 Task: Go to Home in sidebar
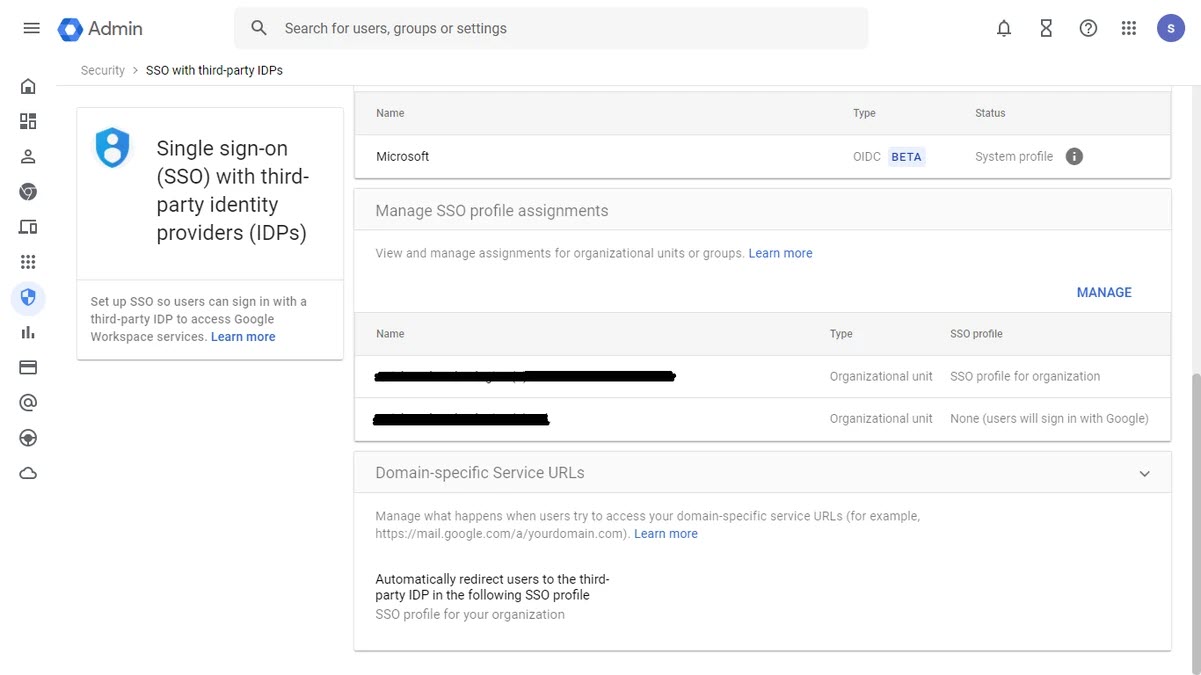click(28, 86)
